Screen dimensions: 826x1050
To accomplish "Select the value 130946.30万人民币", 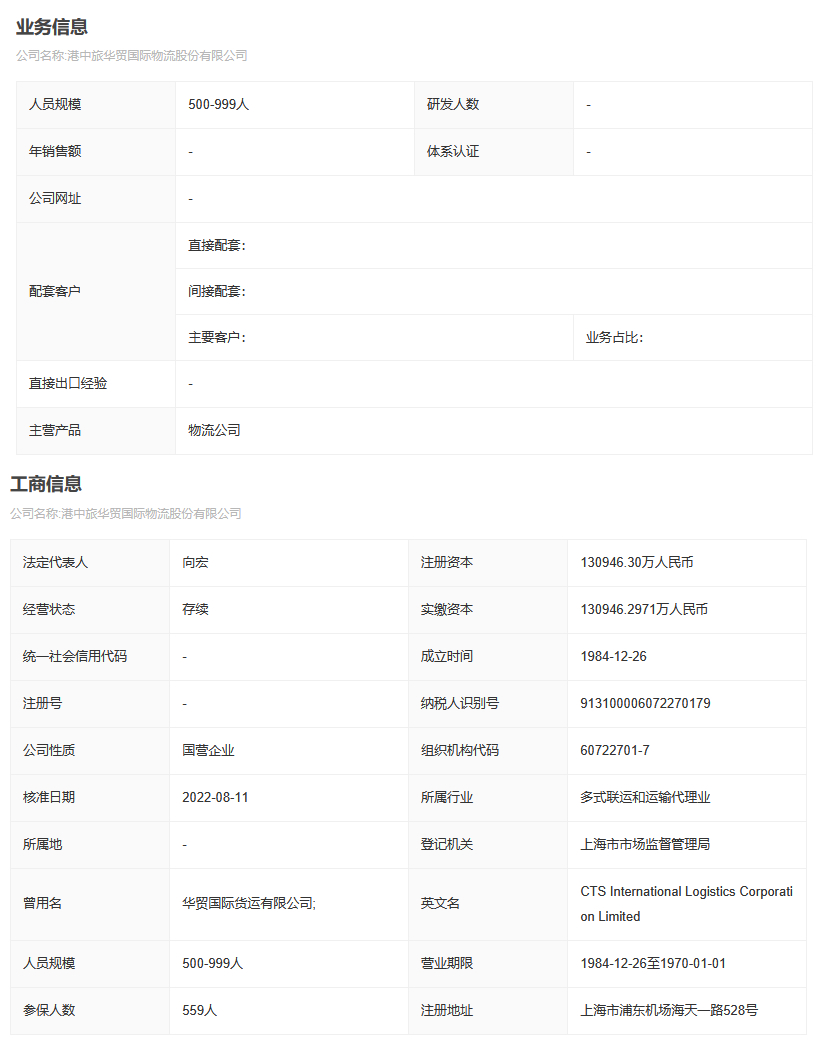I will click(x=637, y=562).
